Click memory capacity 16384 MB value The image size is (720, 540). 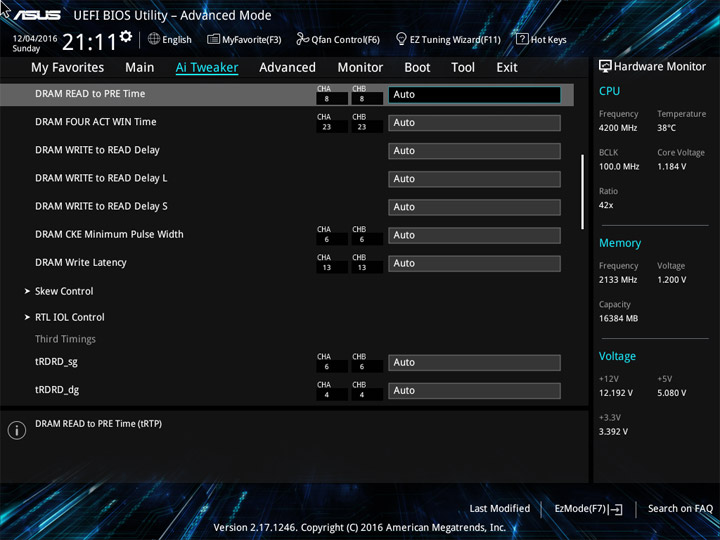[x=618, y=319]
